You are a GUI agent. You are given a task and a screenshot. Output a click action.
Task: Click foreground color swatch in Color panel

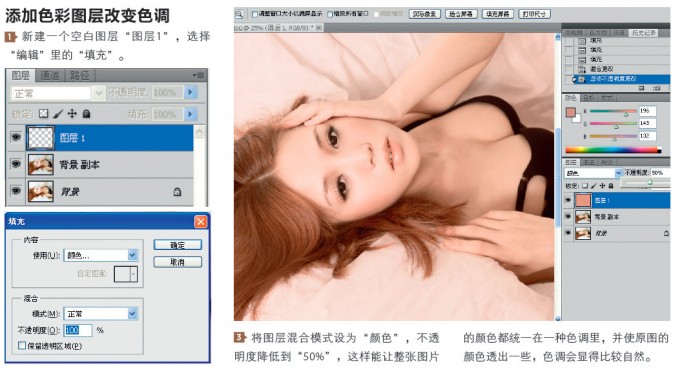[x=570, y=113]
